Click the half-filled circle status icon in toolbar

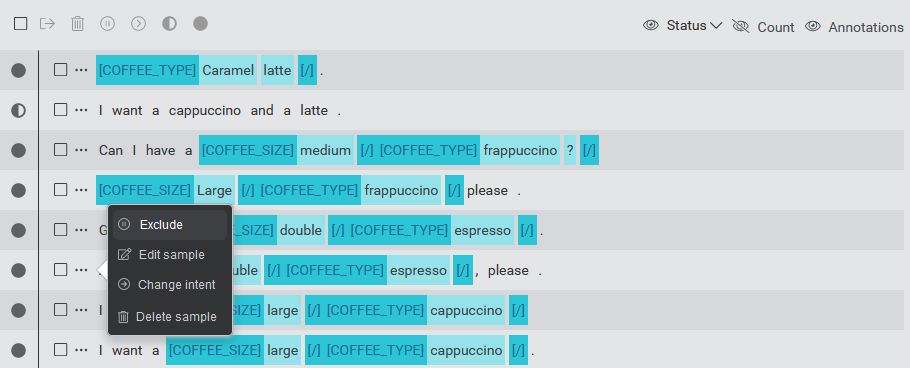coord(169,24)
